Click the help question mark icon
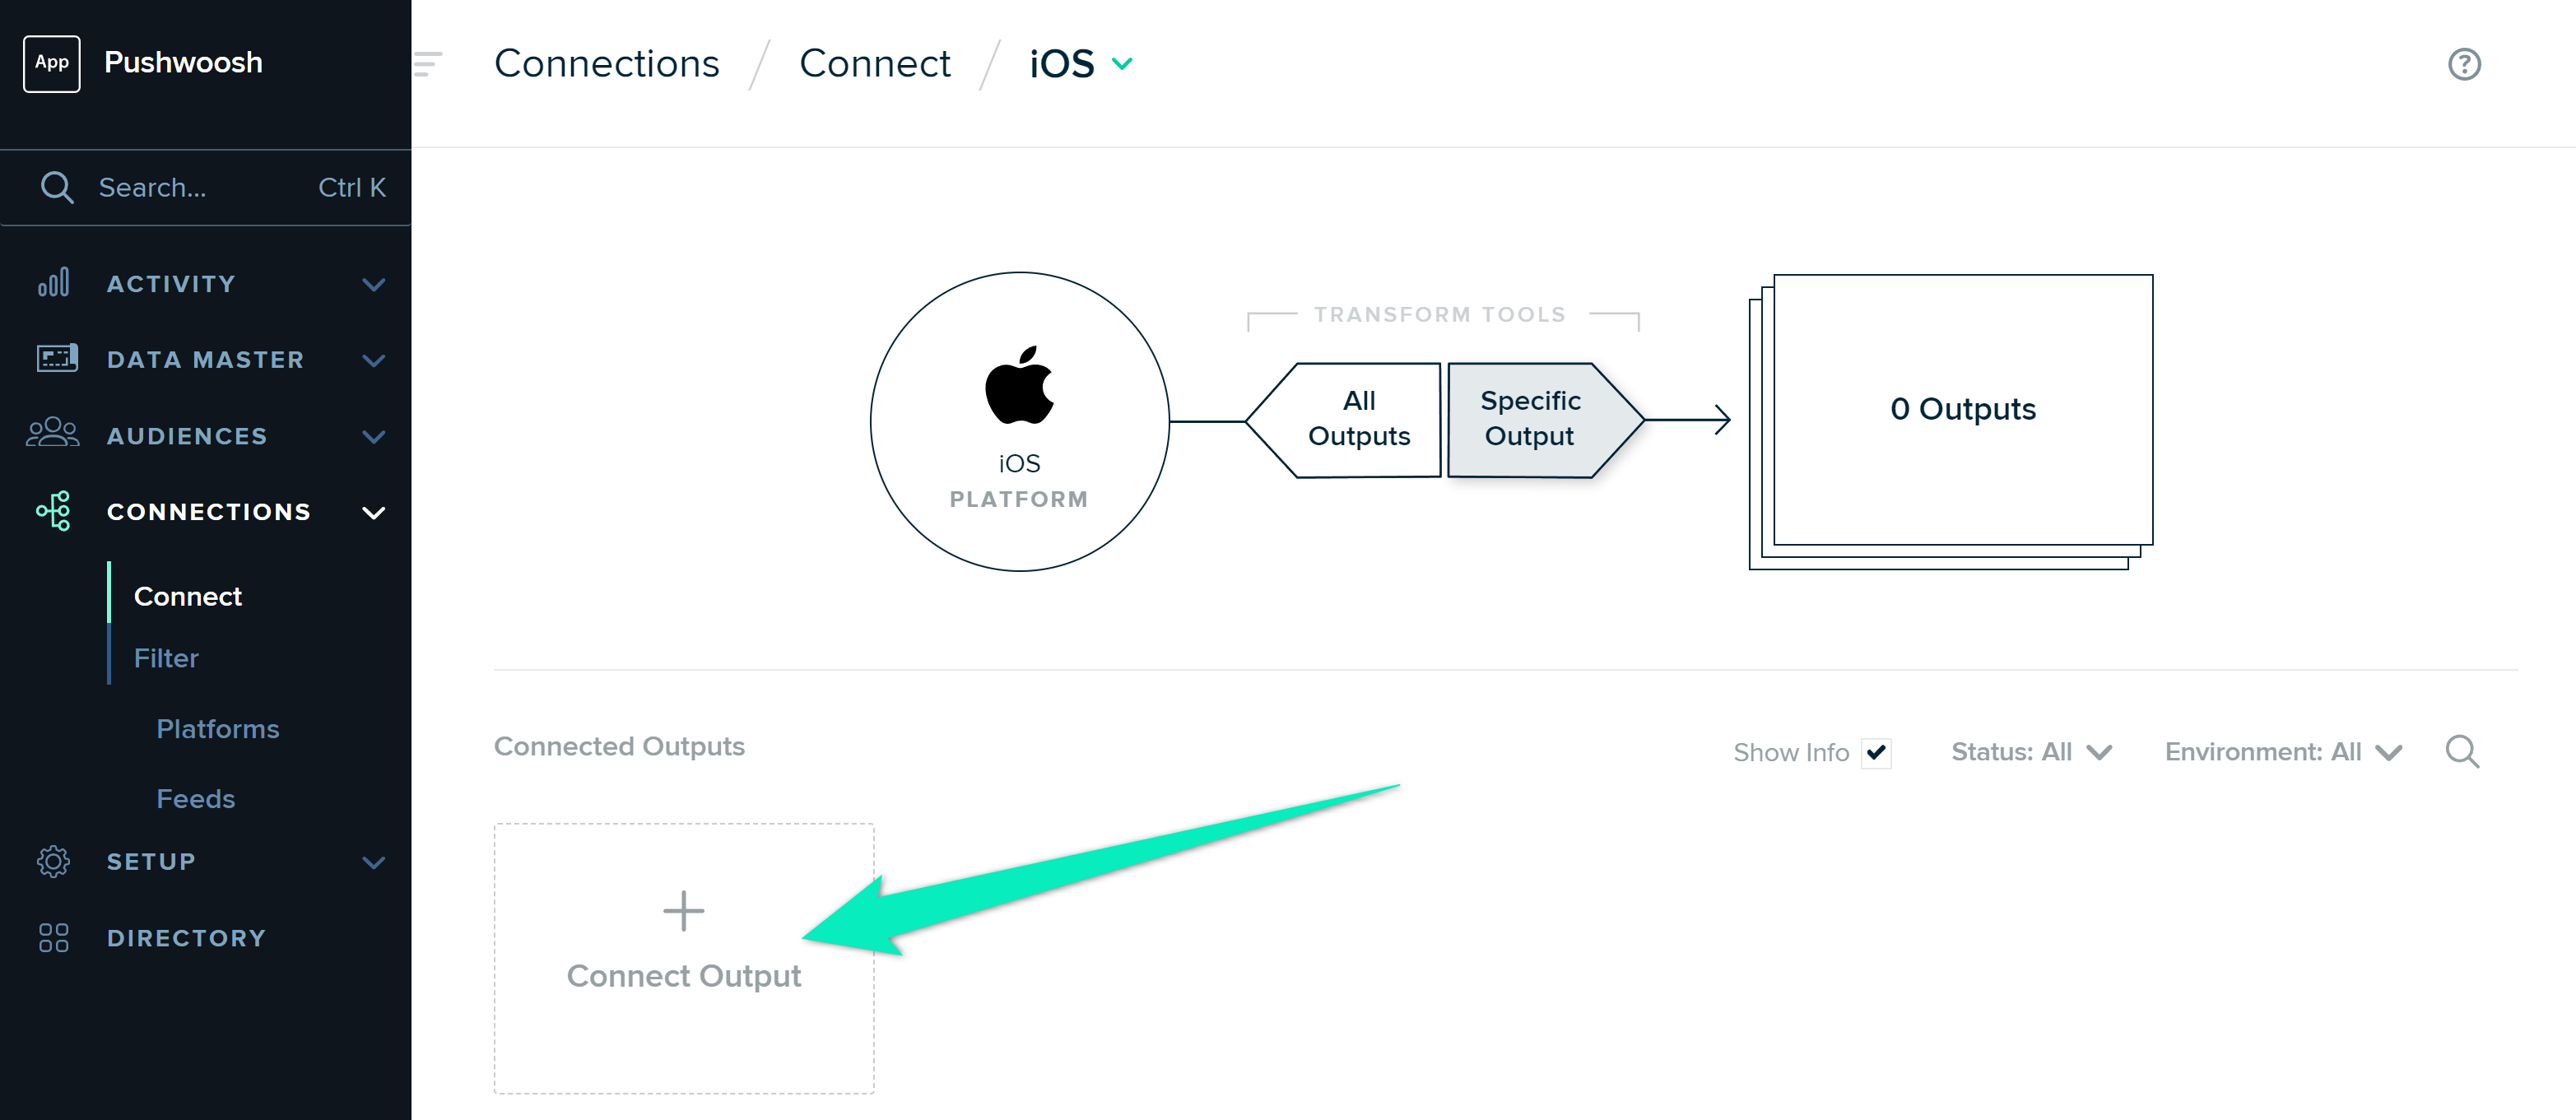Viewport: 2576px width, 1120px height. pos(2463,64)
